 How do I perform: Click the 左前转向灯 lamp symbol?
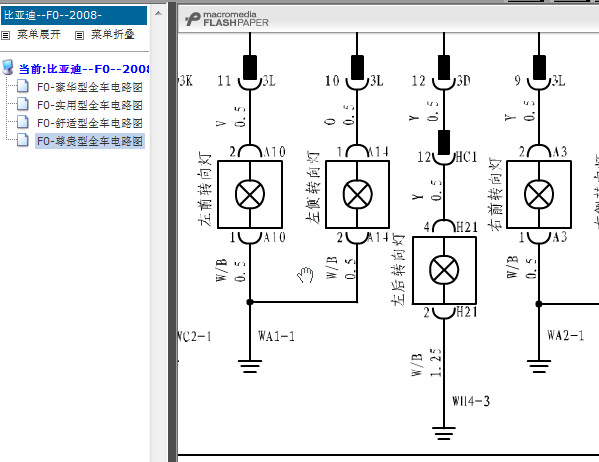[250, 195]
